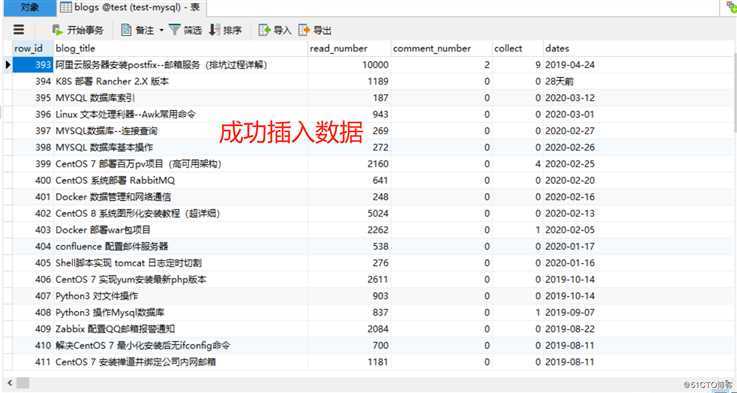Select title cell Linux 文本处理利器--Awk常用命令
Viewport: 737px width, 393px height.
[x=180, y=114]
